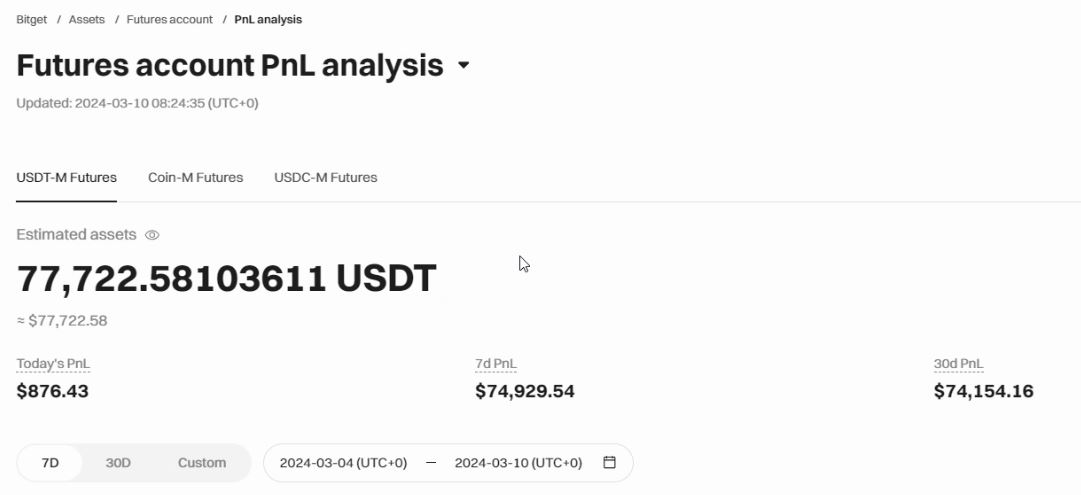The height and width of the screenshot is (495, 1081).
Task: Go to the Bitget breadcrumb link
Action: 32,19
